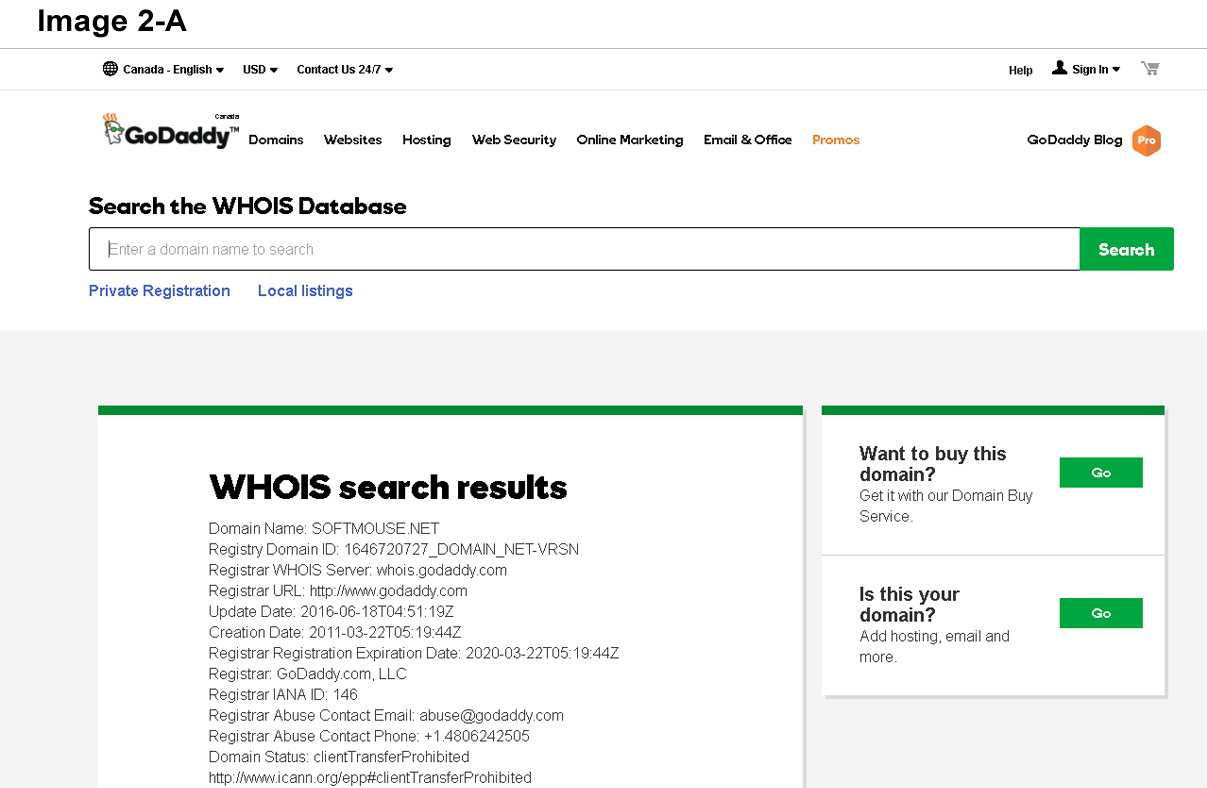
Task: Expand the Contact Us 24/7 dropdown
Action: pyautogui.click(x=344, y=70)
